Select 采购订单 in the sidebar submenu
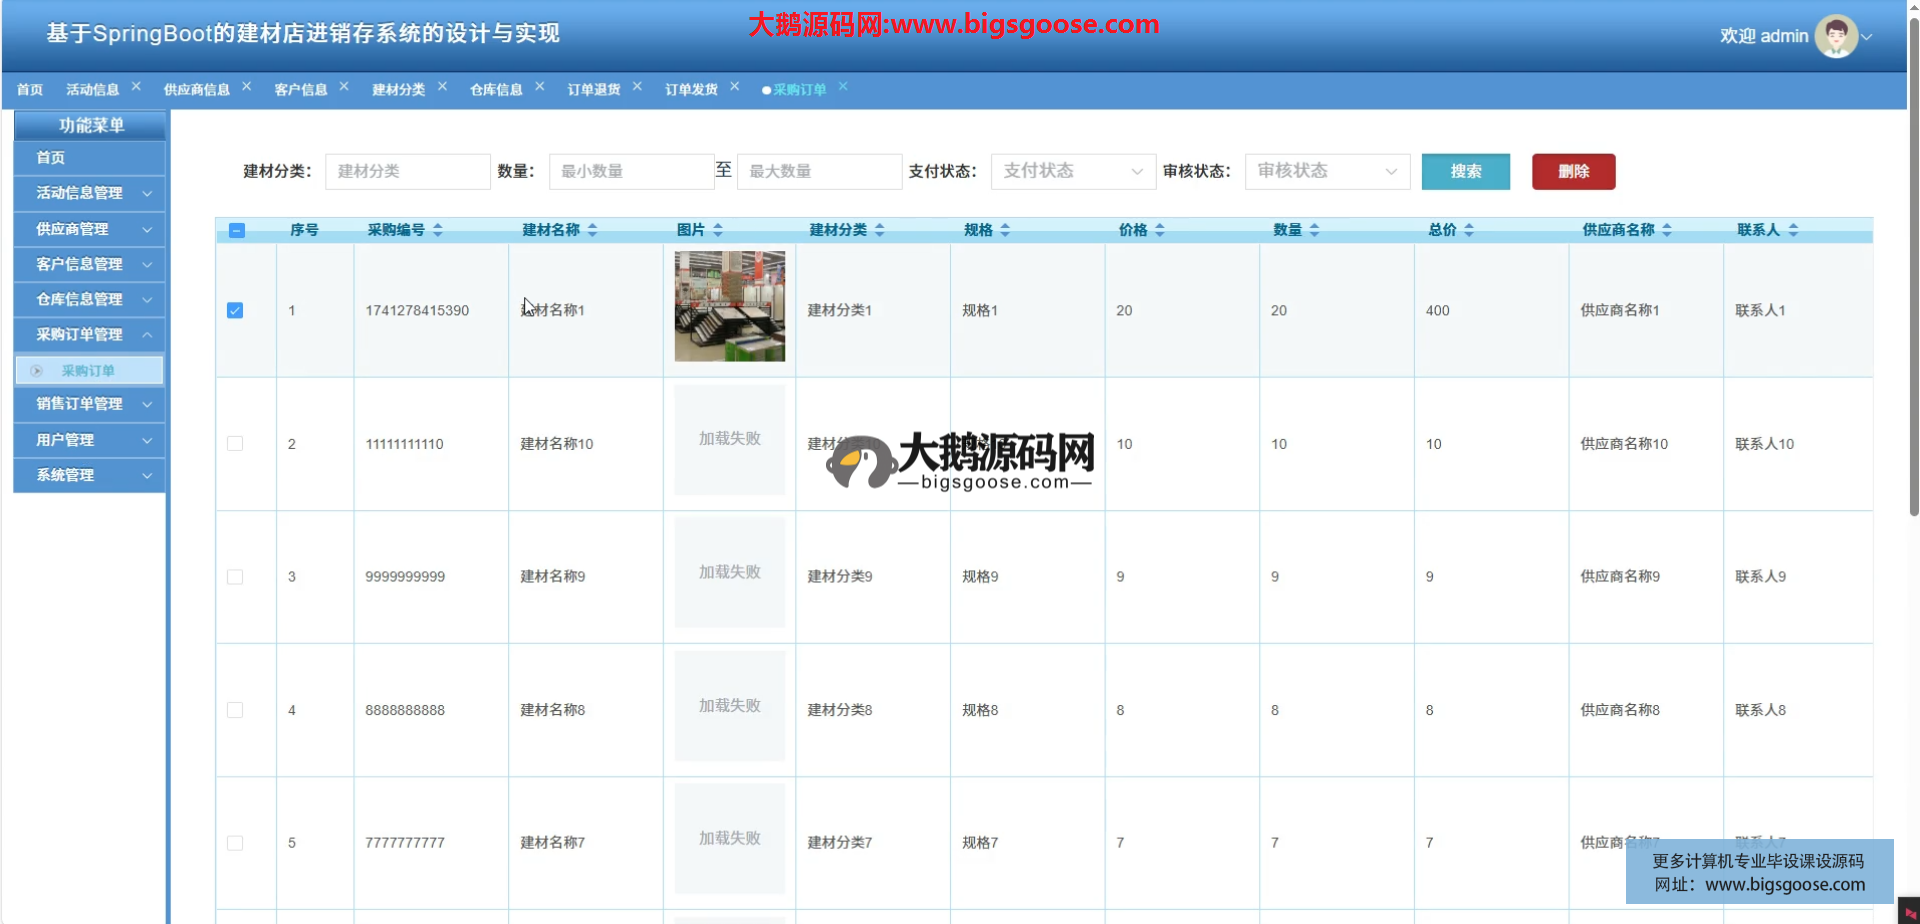1920x924 pixels. coord(89,371)
